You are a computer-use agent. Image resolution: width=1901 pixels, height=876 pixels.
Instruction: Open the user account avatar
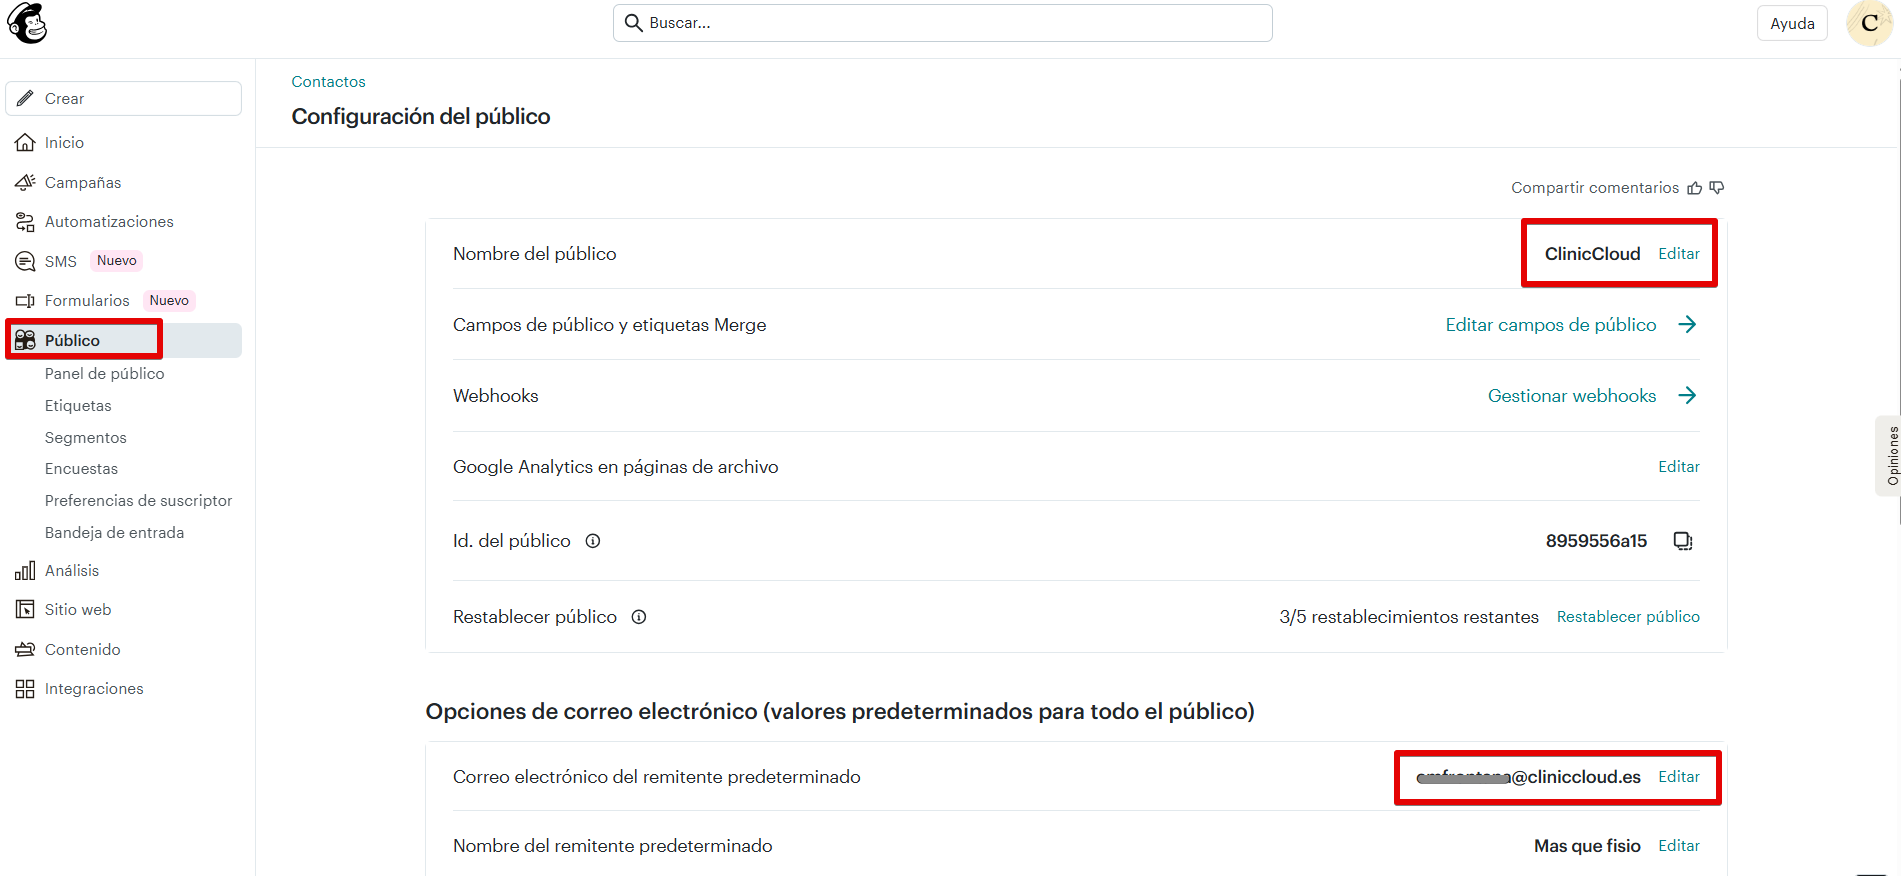point(1868,23)
